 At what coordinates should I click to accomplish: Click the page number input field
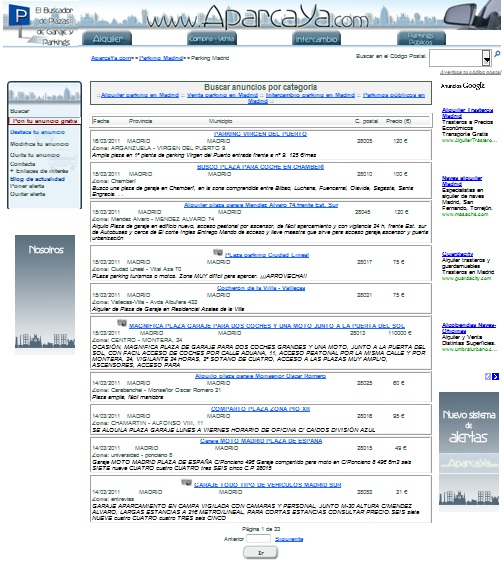258,539
